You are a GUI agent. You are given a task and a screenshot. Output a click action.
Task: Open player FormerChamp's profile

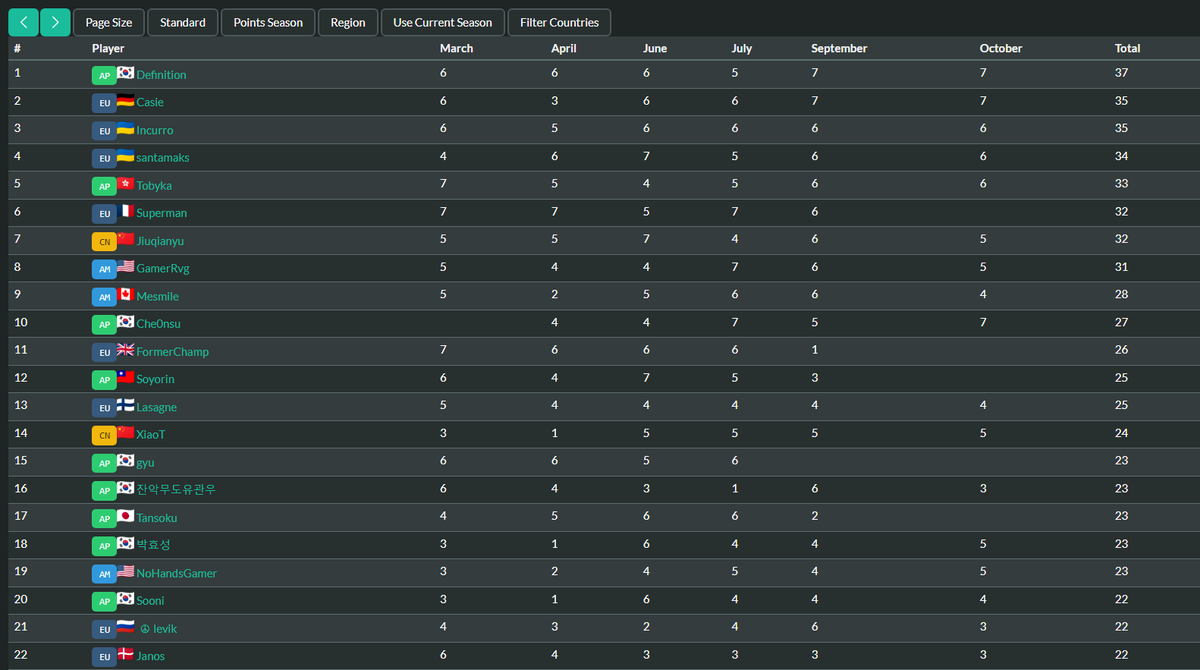173,352
